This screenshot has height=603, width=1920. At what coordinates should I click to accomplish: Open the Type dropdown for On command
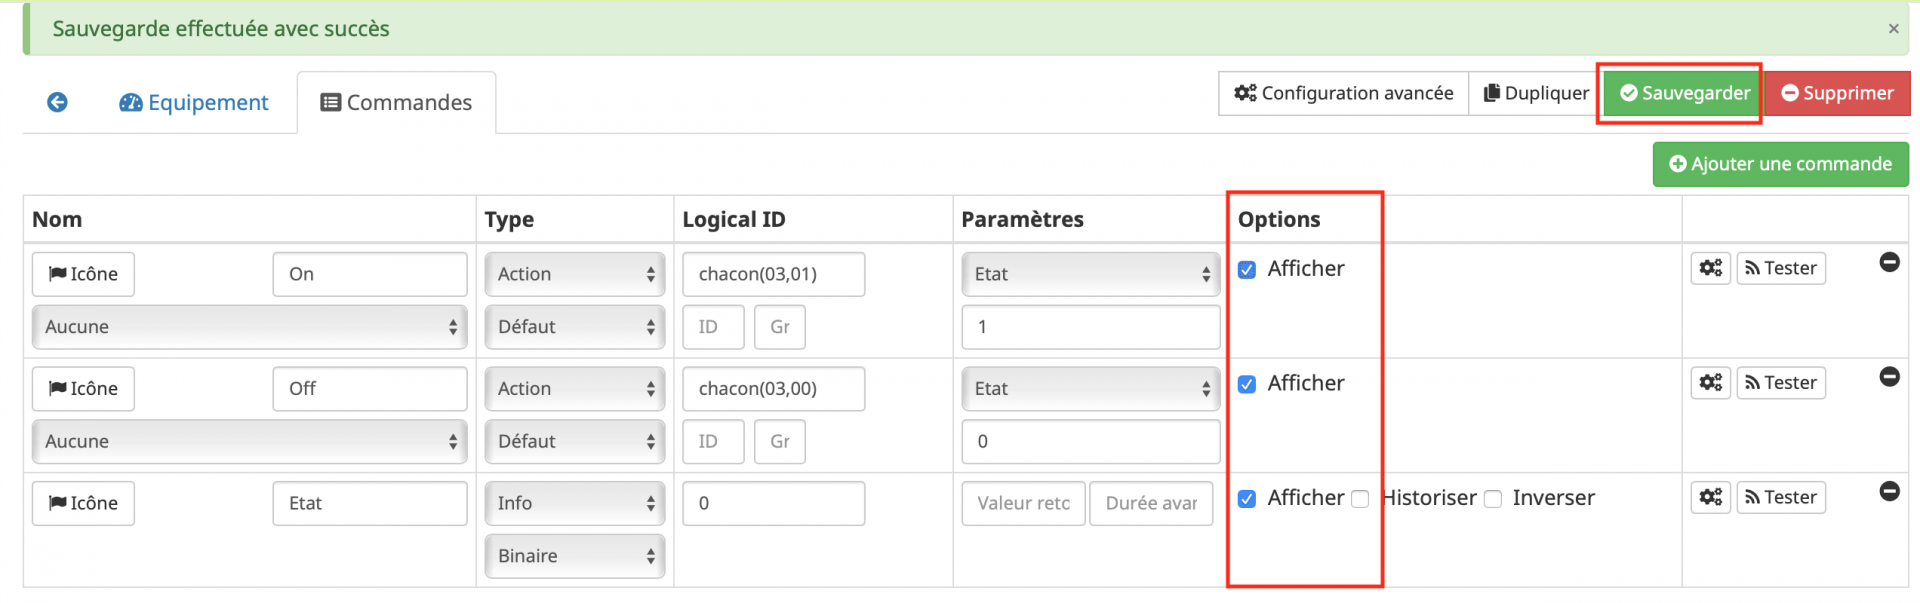coord(574,274)
